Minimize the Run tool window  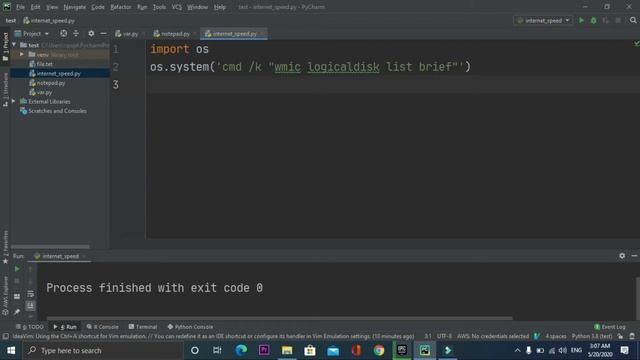[x=634, y=256]
